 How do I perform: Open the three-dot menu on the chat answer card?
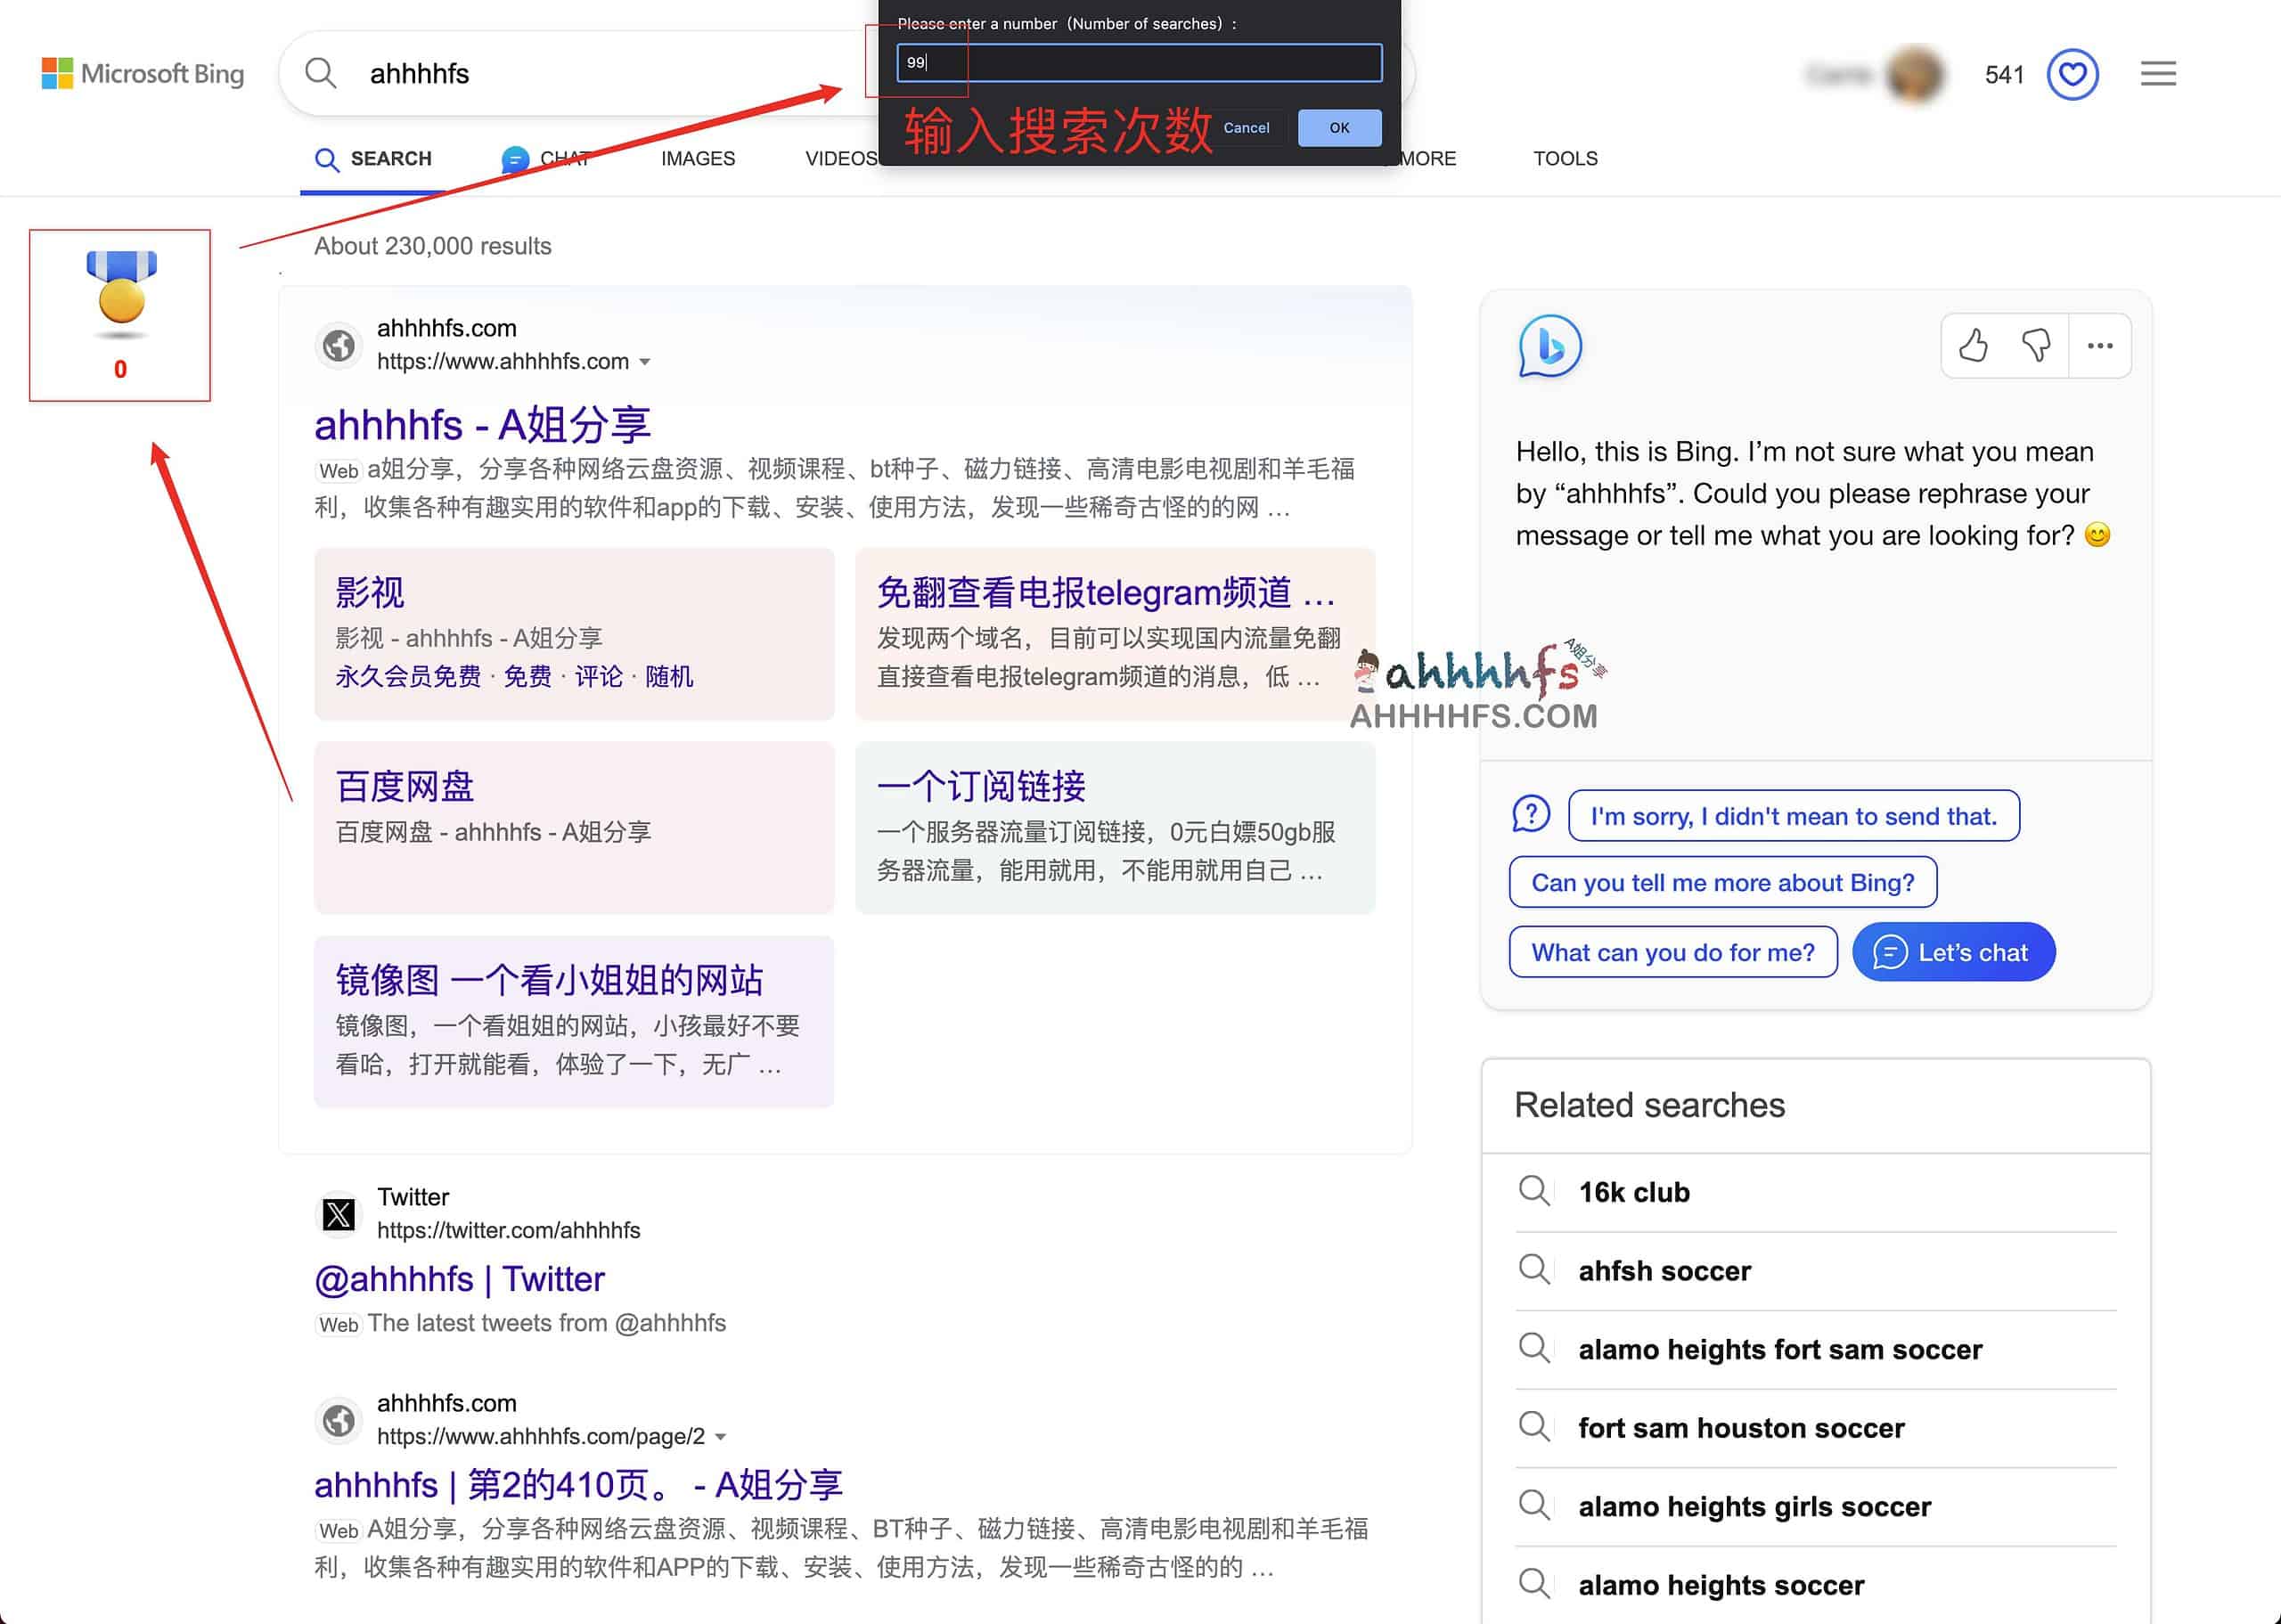click(2099, 346)
